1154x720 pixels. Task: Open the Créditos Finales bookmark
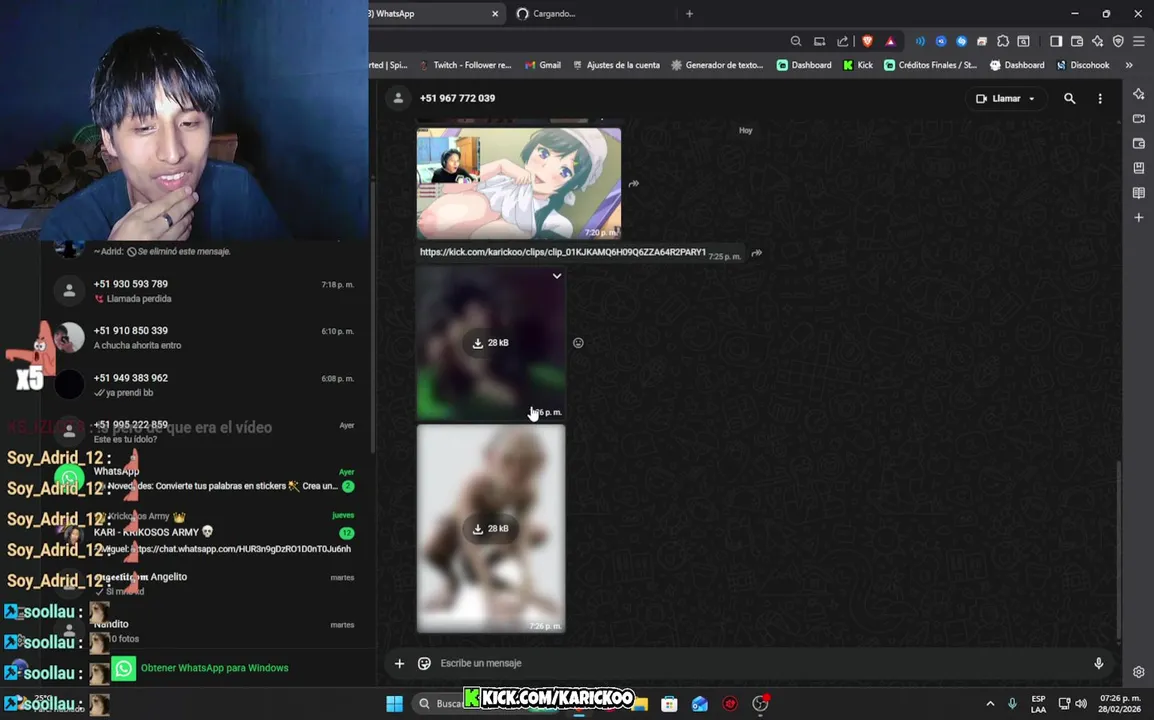[x=931, y=65]
